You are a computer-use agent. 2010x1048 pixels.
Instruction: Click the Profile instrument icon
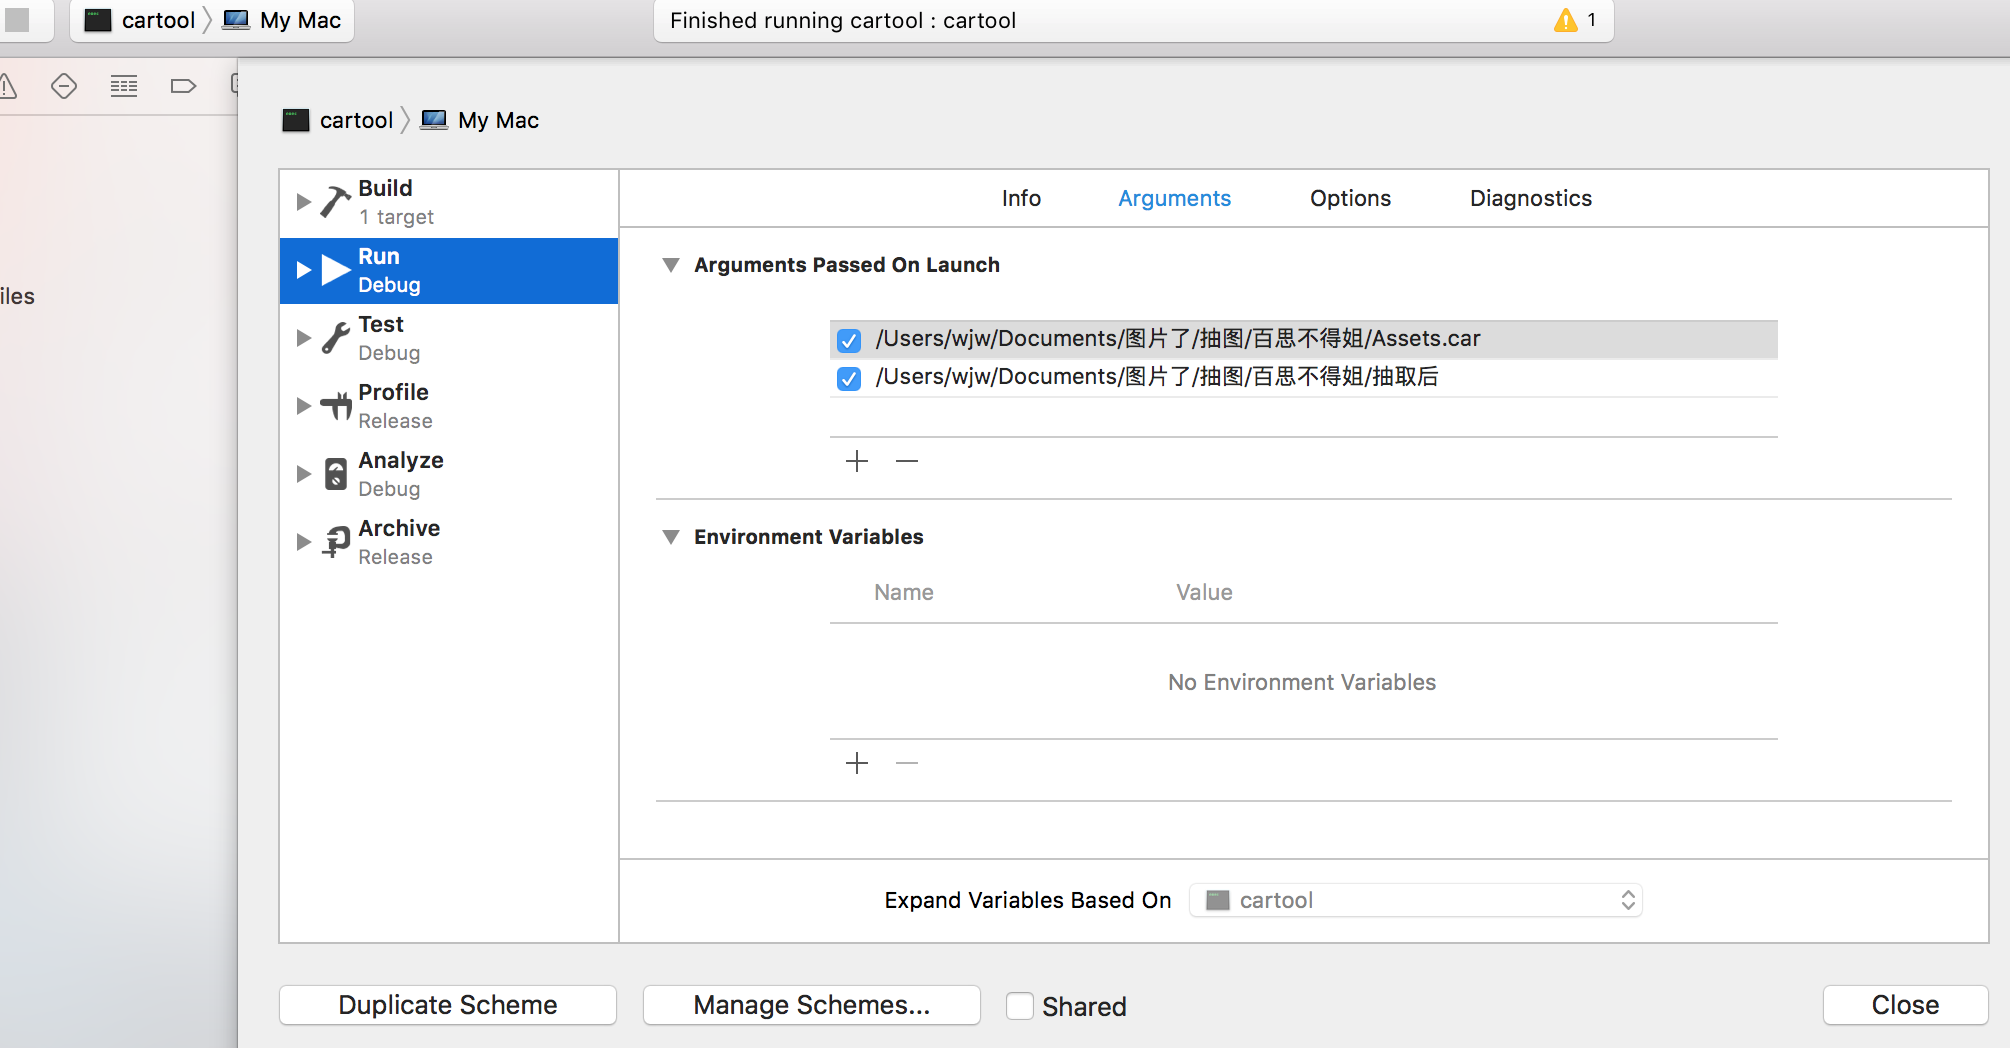tap(336, 405)
